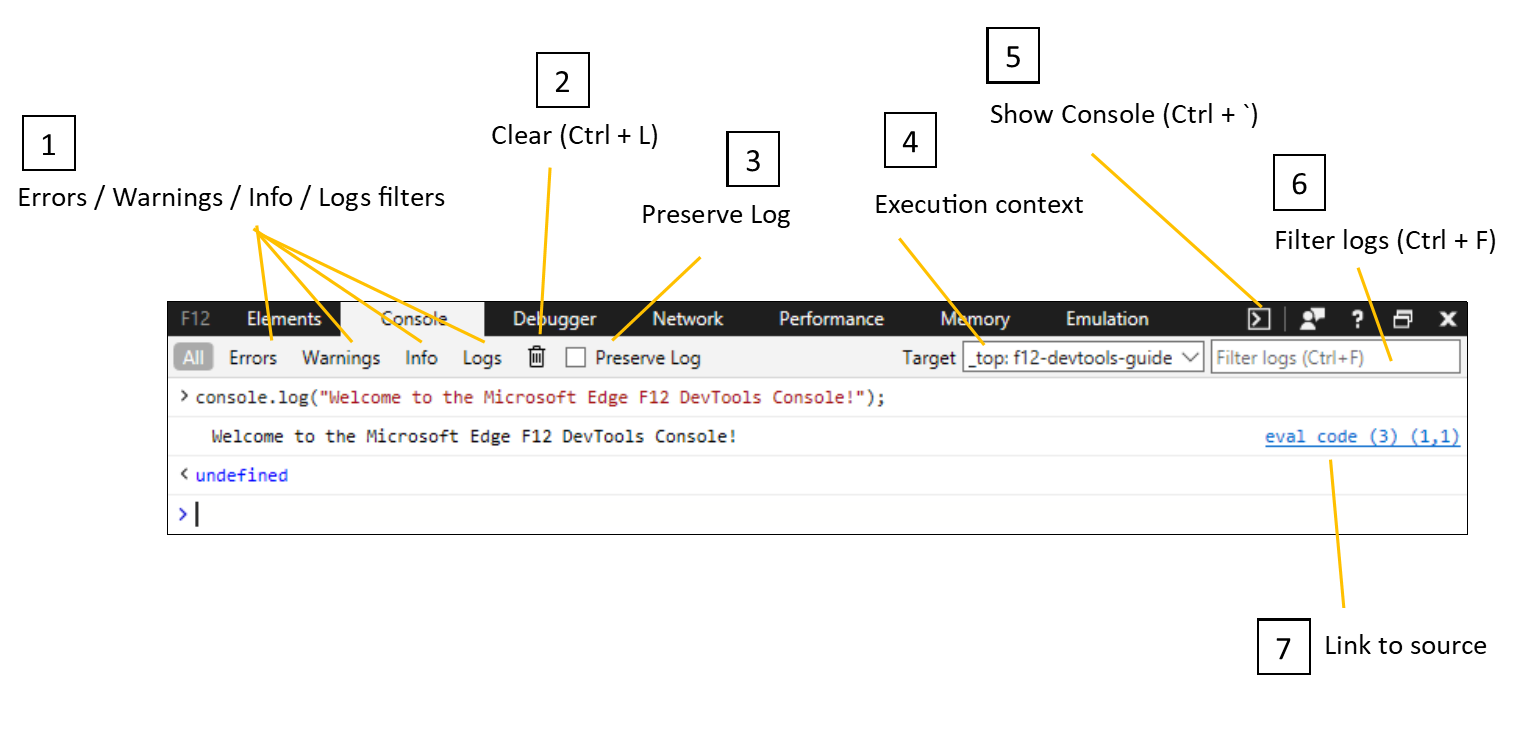
Task: Enable the Errors filter
Action: (x=253, y=357)
